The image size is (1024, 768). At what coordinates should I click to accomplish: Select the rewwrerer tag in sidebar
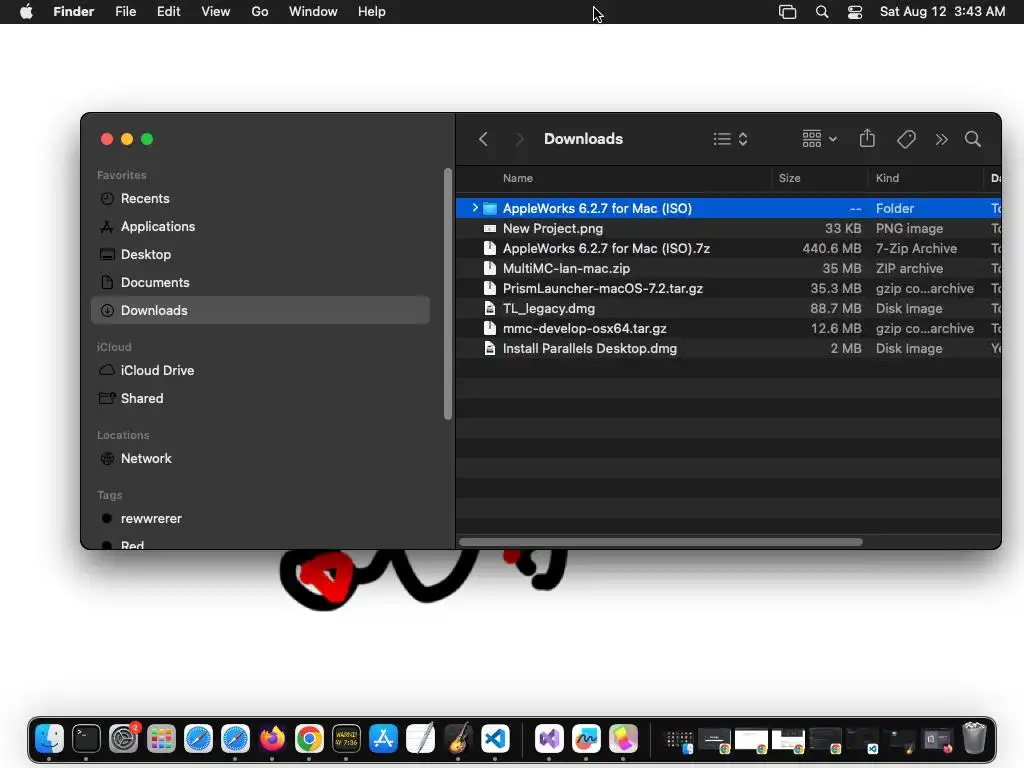[261, 519]
